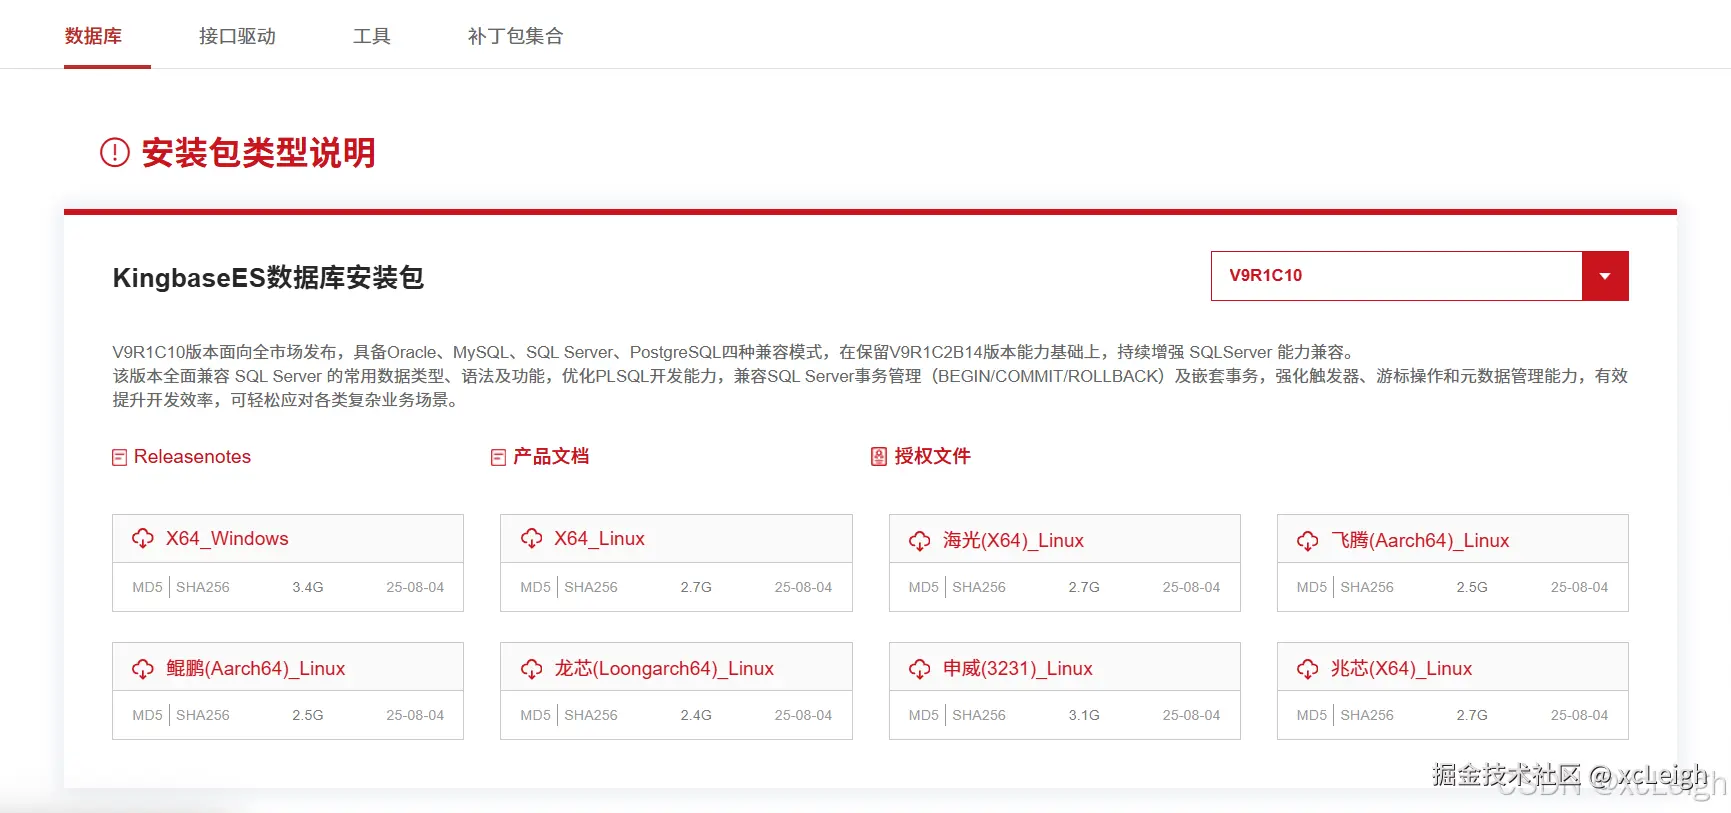Click MD5 for X64_Linux
The height and width of the screenshot is (813, 1731).
pyautogui.click(x=535, y=587)
